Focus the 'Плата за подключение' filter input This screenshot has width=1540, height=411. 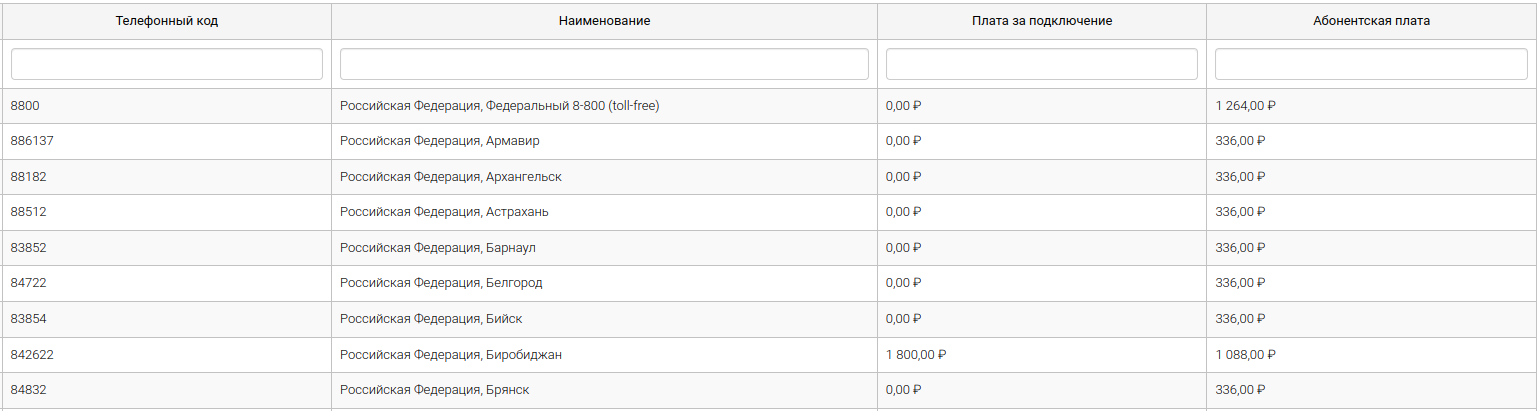[x=1041, y=64]
